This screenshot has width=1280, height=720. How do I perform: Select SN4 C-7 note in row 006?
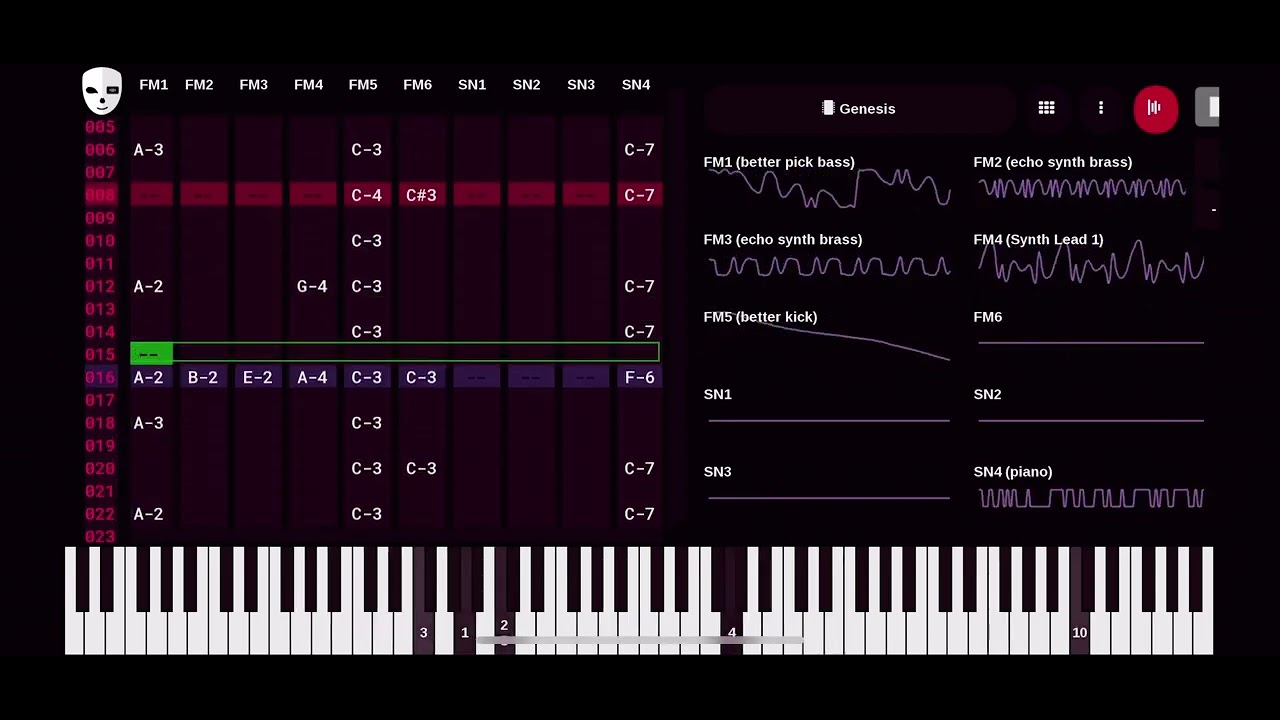point(639,150)
